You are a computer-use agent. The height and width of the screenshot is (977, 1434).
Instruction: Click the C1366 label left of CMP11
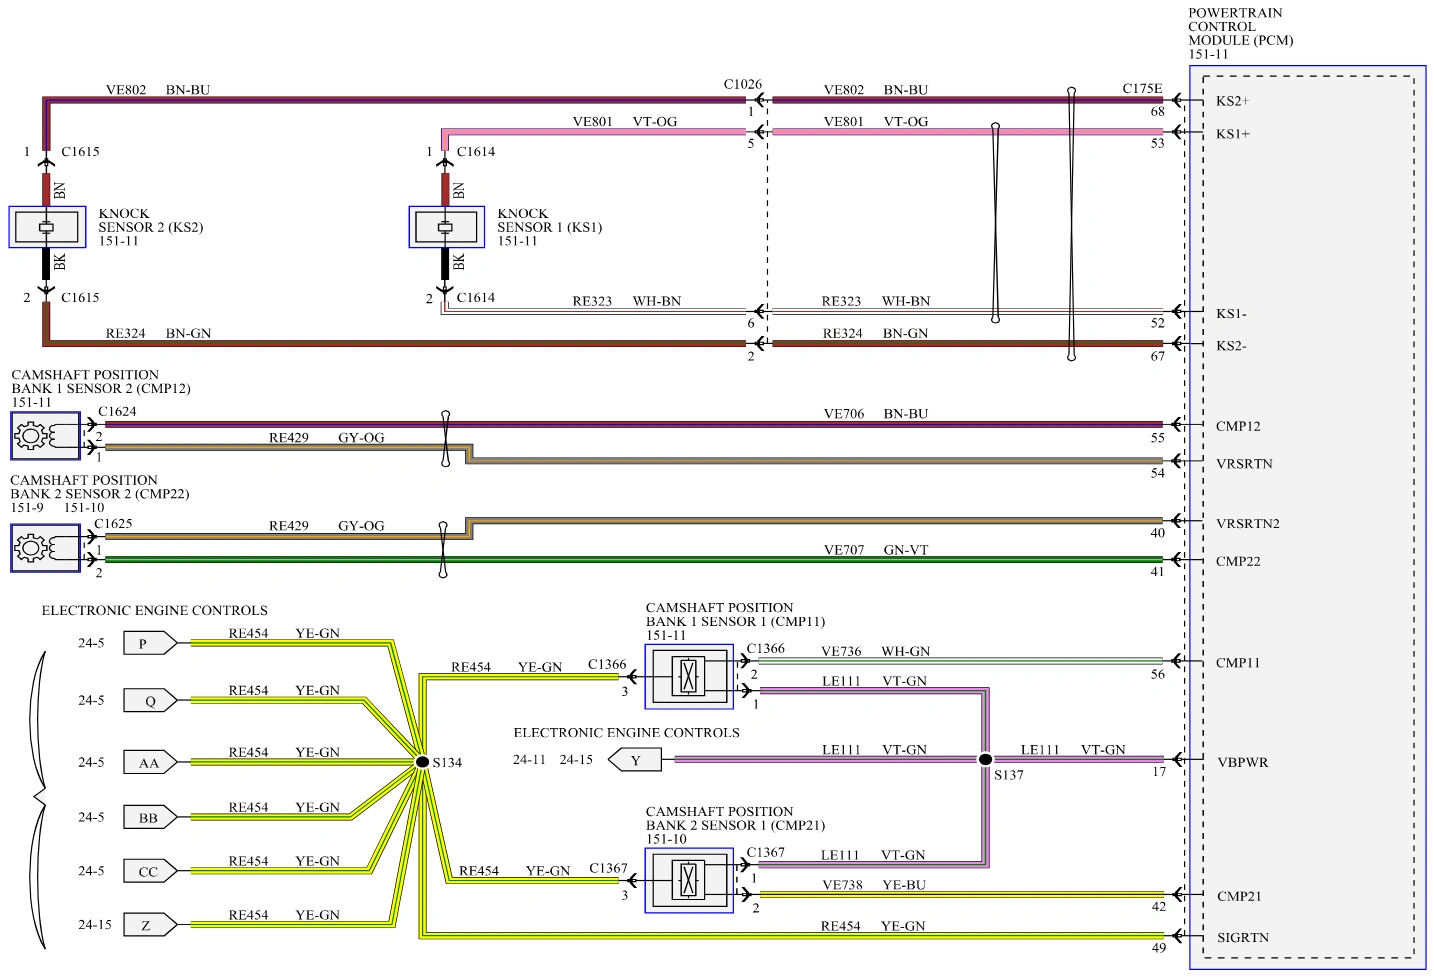point(607,664)
